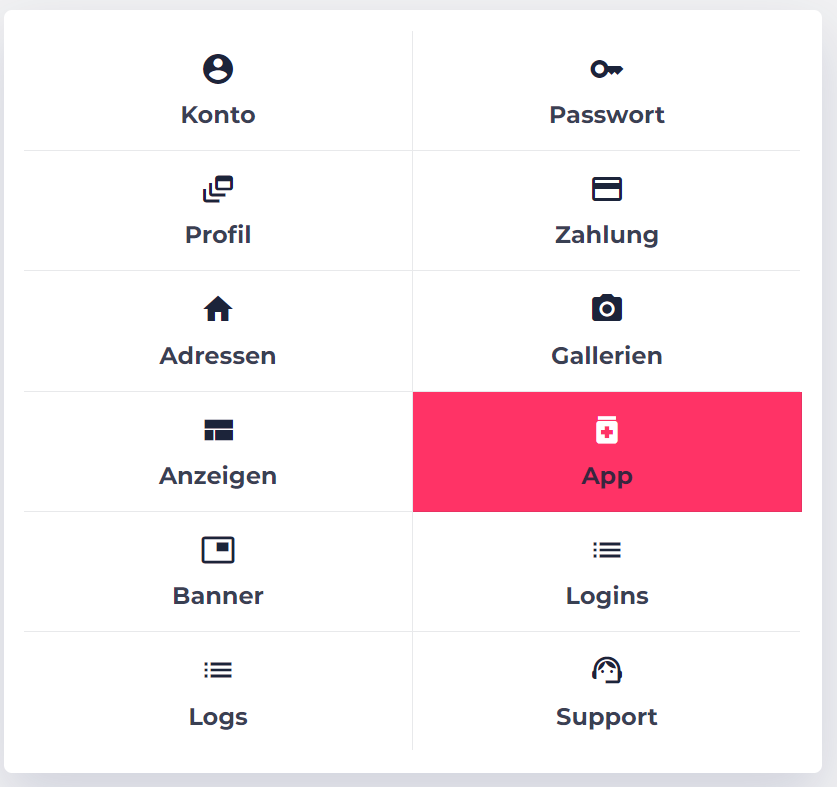Click the Konto user avatar icon
Viewport: 837px width, 787px height.
coord(218,69)
